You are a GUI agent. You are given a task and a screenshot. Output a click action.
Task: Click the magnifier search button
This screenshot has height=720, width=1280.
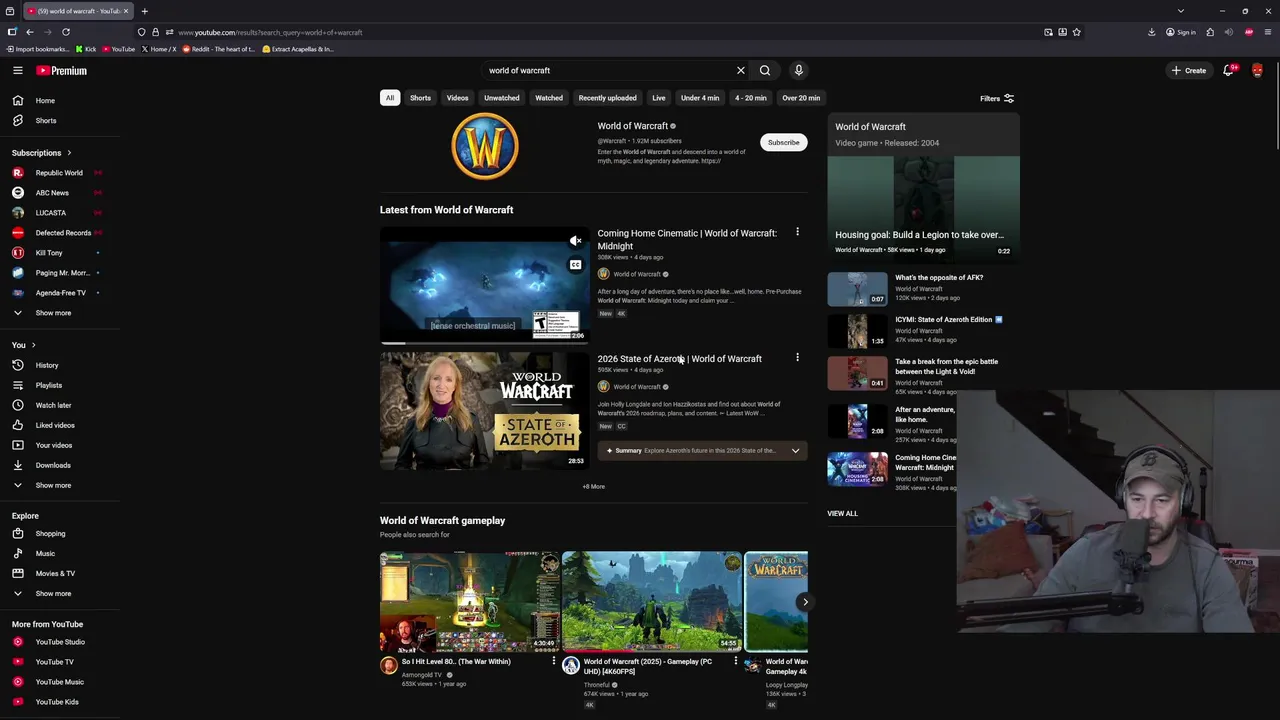[x=765, y=70]
